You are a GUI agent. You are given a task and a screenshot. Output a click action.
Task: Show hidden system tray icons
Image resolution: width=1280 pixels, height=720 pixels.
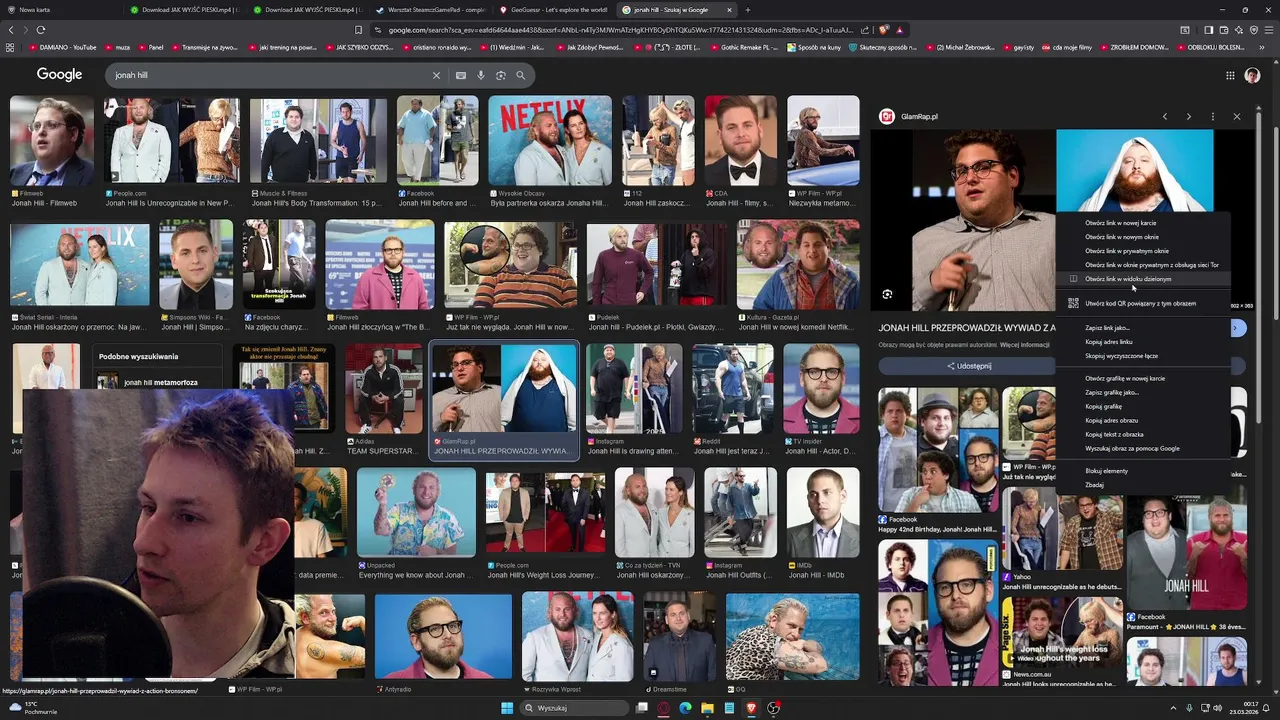(1173, 708)
